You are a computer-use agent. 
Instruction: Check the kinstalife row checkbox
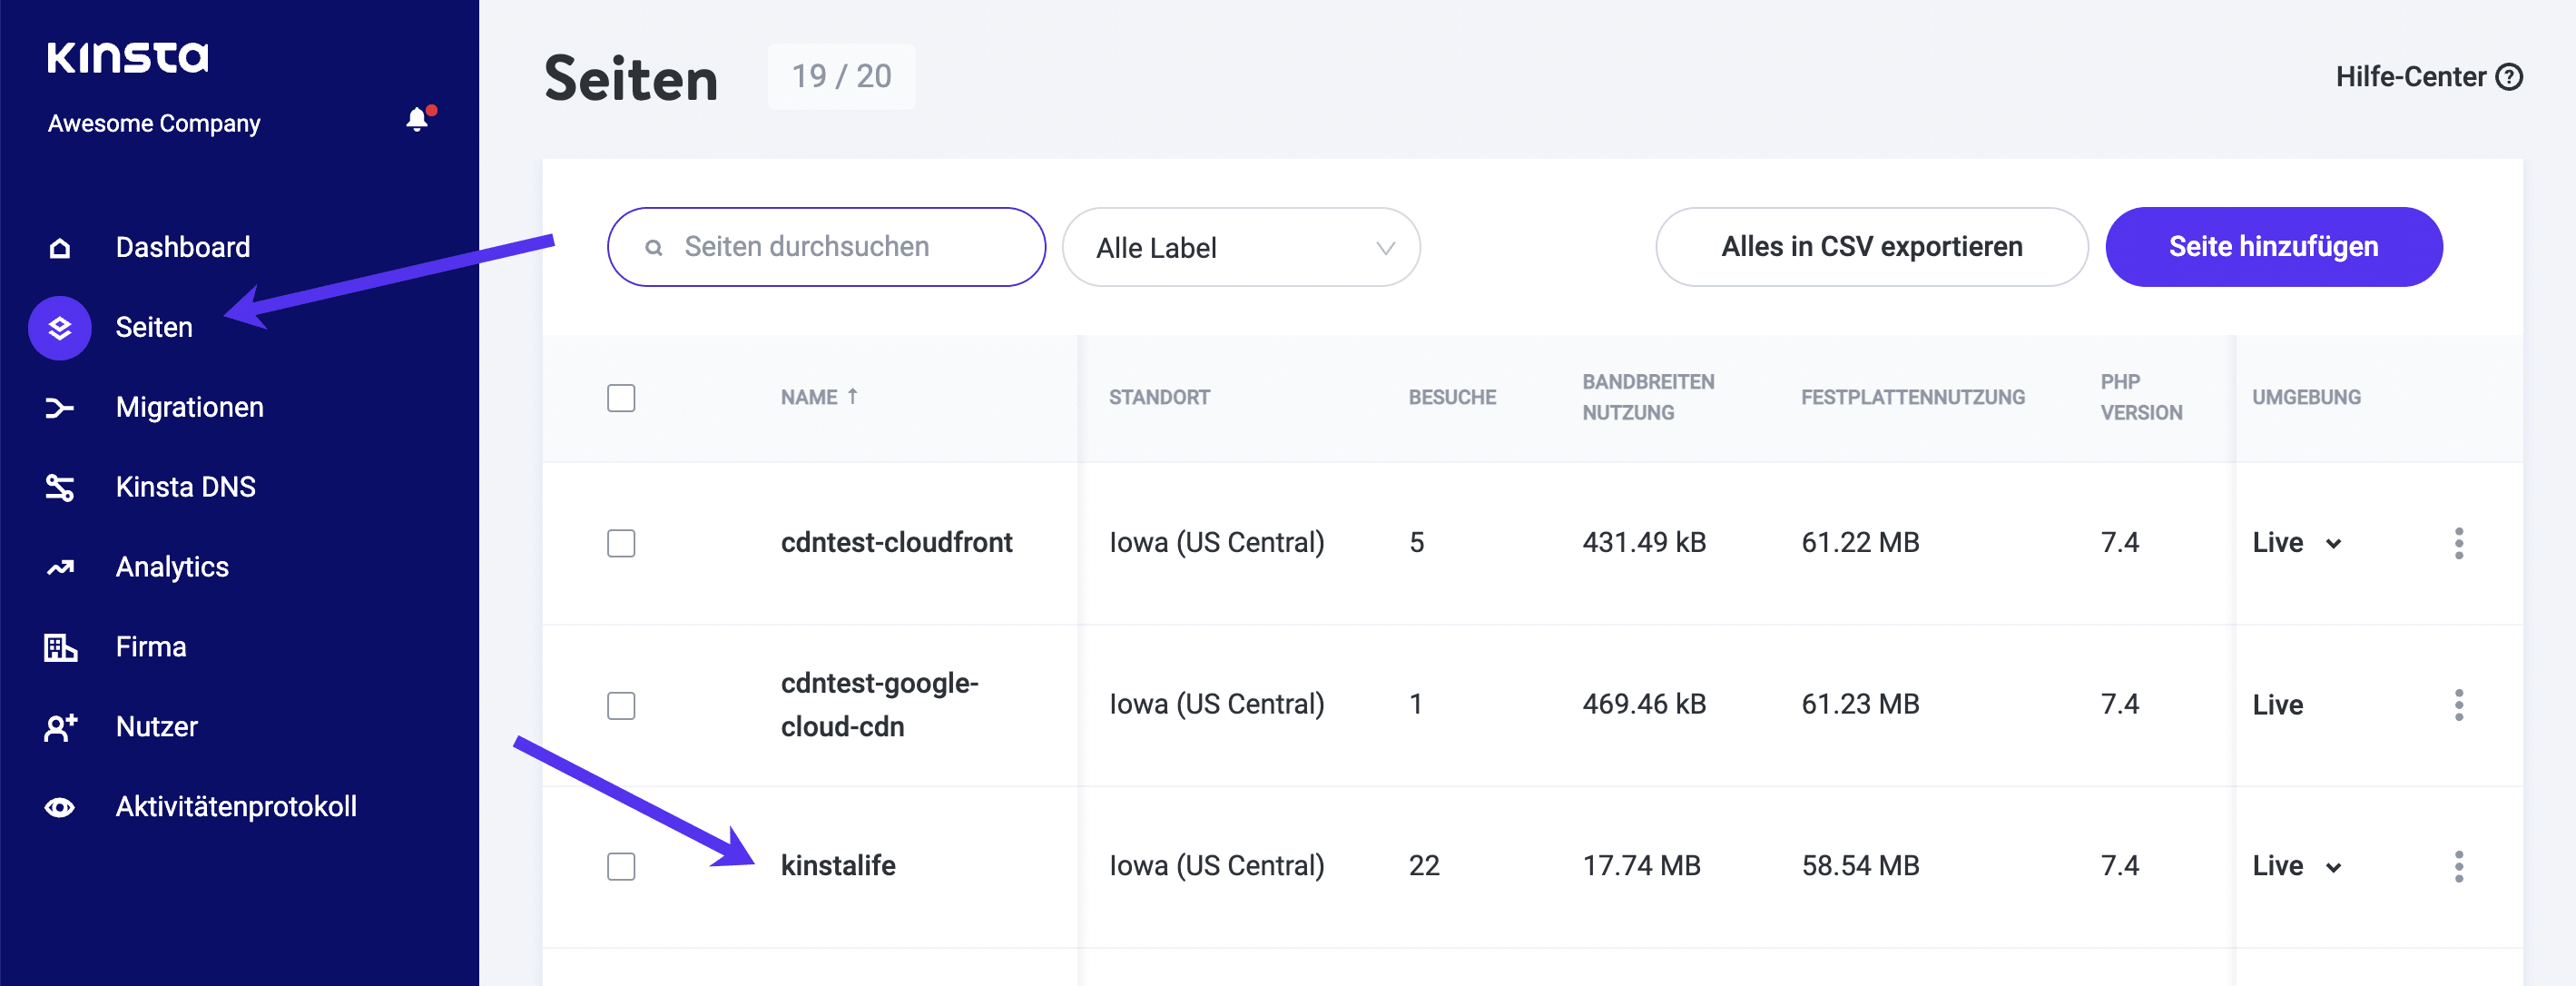point(621,866)
